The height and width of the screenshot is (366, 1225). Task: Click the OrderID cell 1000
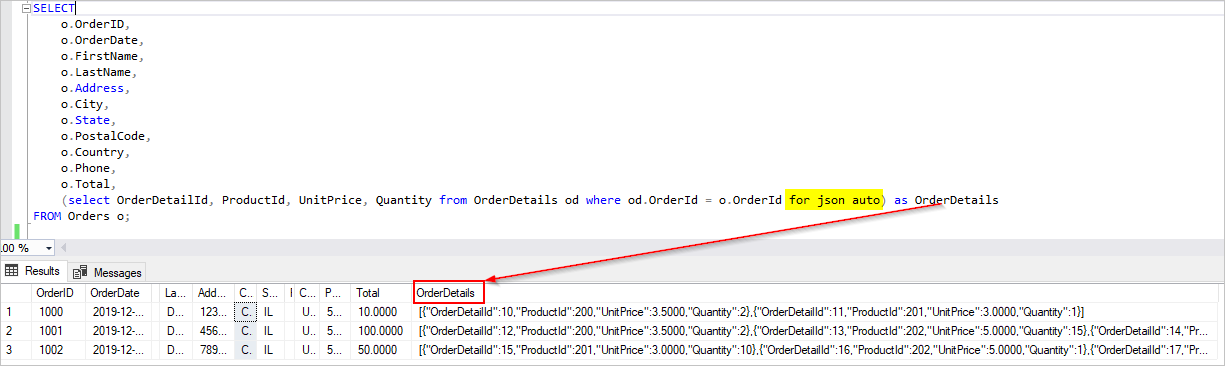pyautogui.click(x=57, y=311)
